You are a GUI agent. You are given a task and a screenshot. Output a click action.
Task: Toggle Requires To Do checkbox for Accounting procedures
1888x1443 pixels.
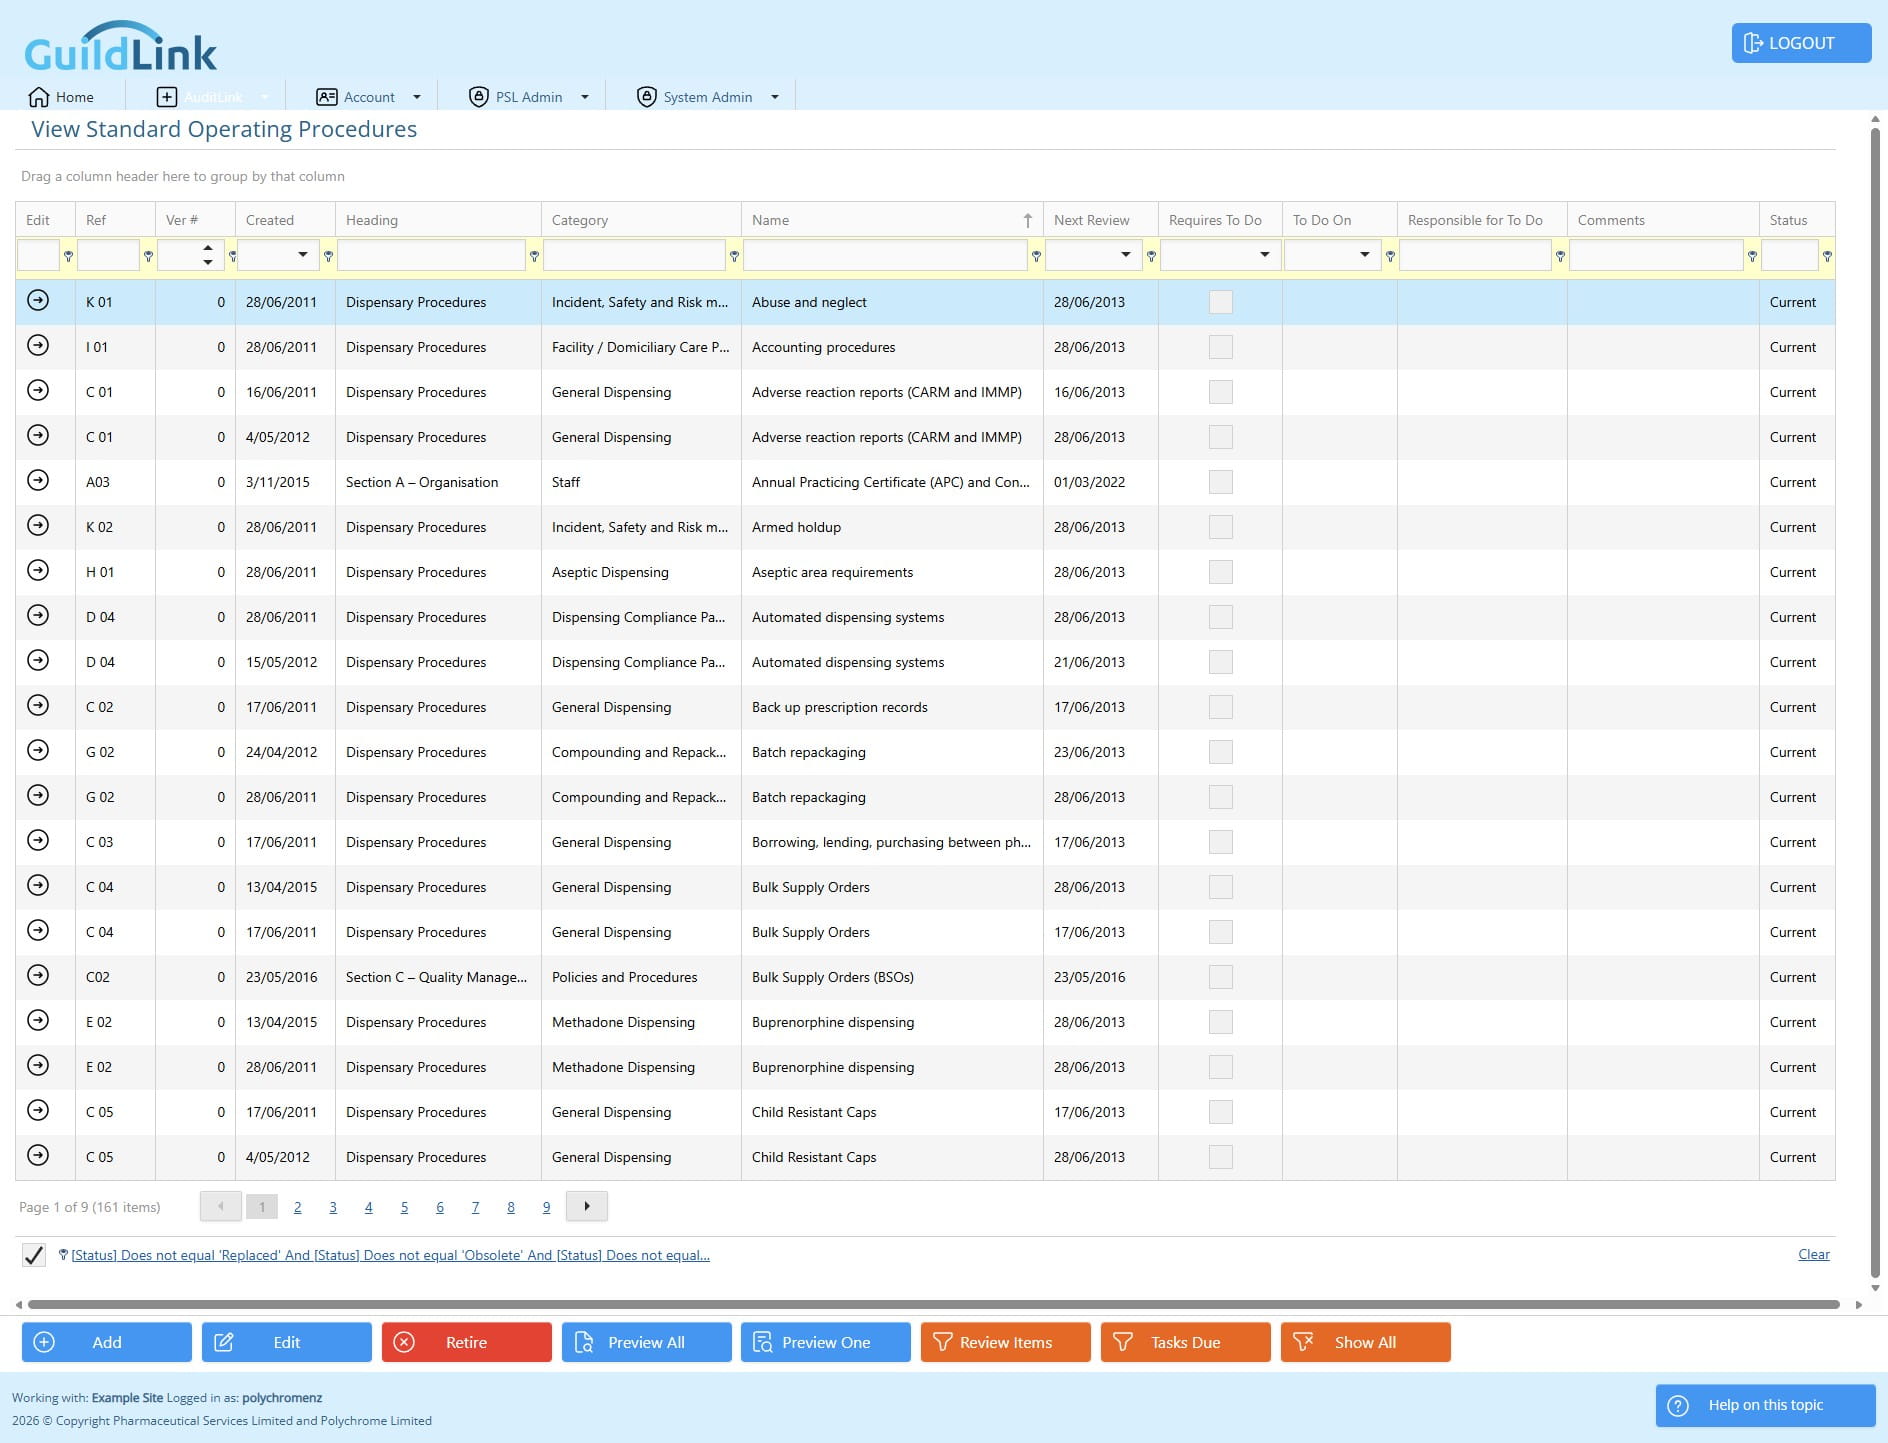pyautogui.click(x=1220, y=347)
